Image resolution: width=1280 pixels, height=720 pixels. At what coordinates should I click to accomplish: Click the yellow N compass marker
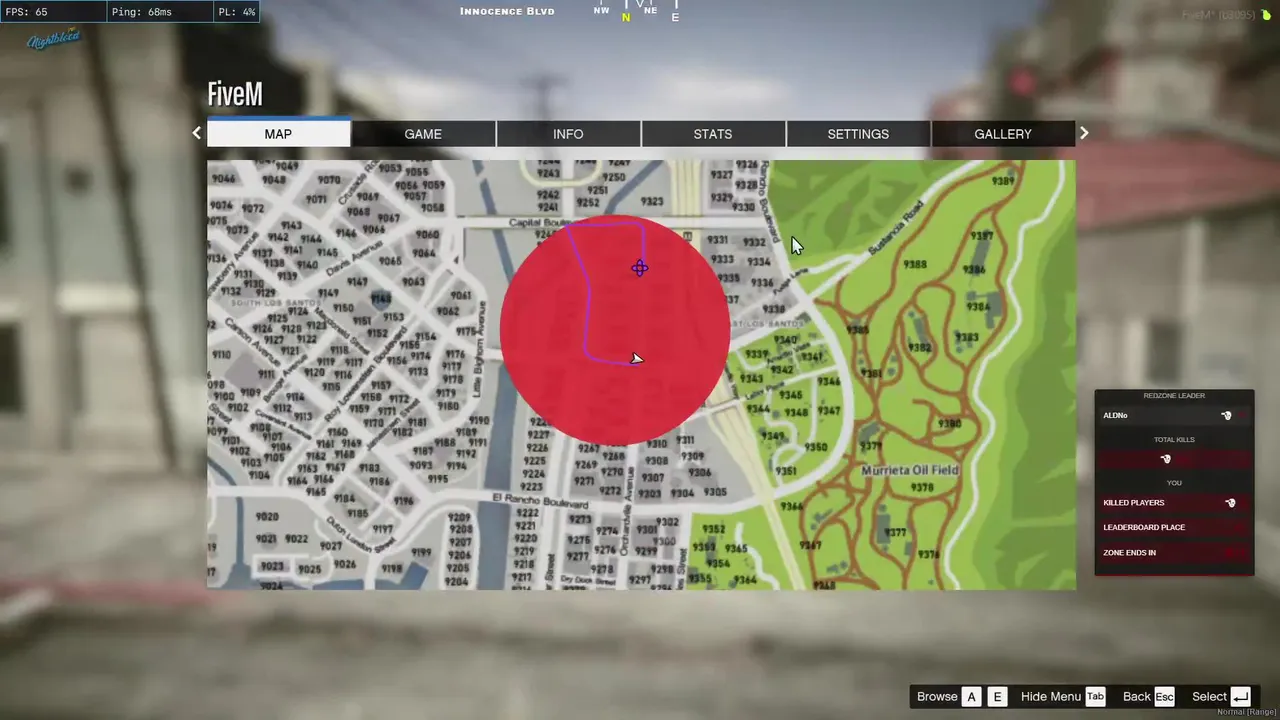[626, 17]
